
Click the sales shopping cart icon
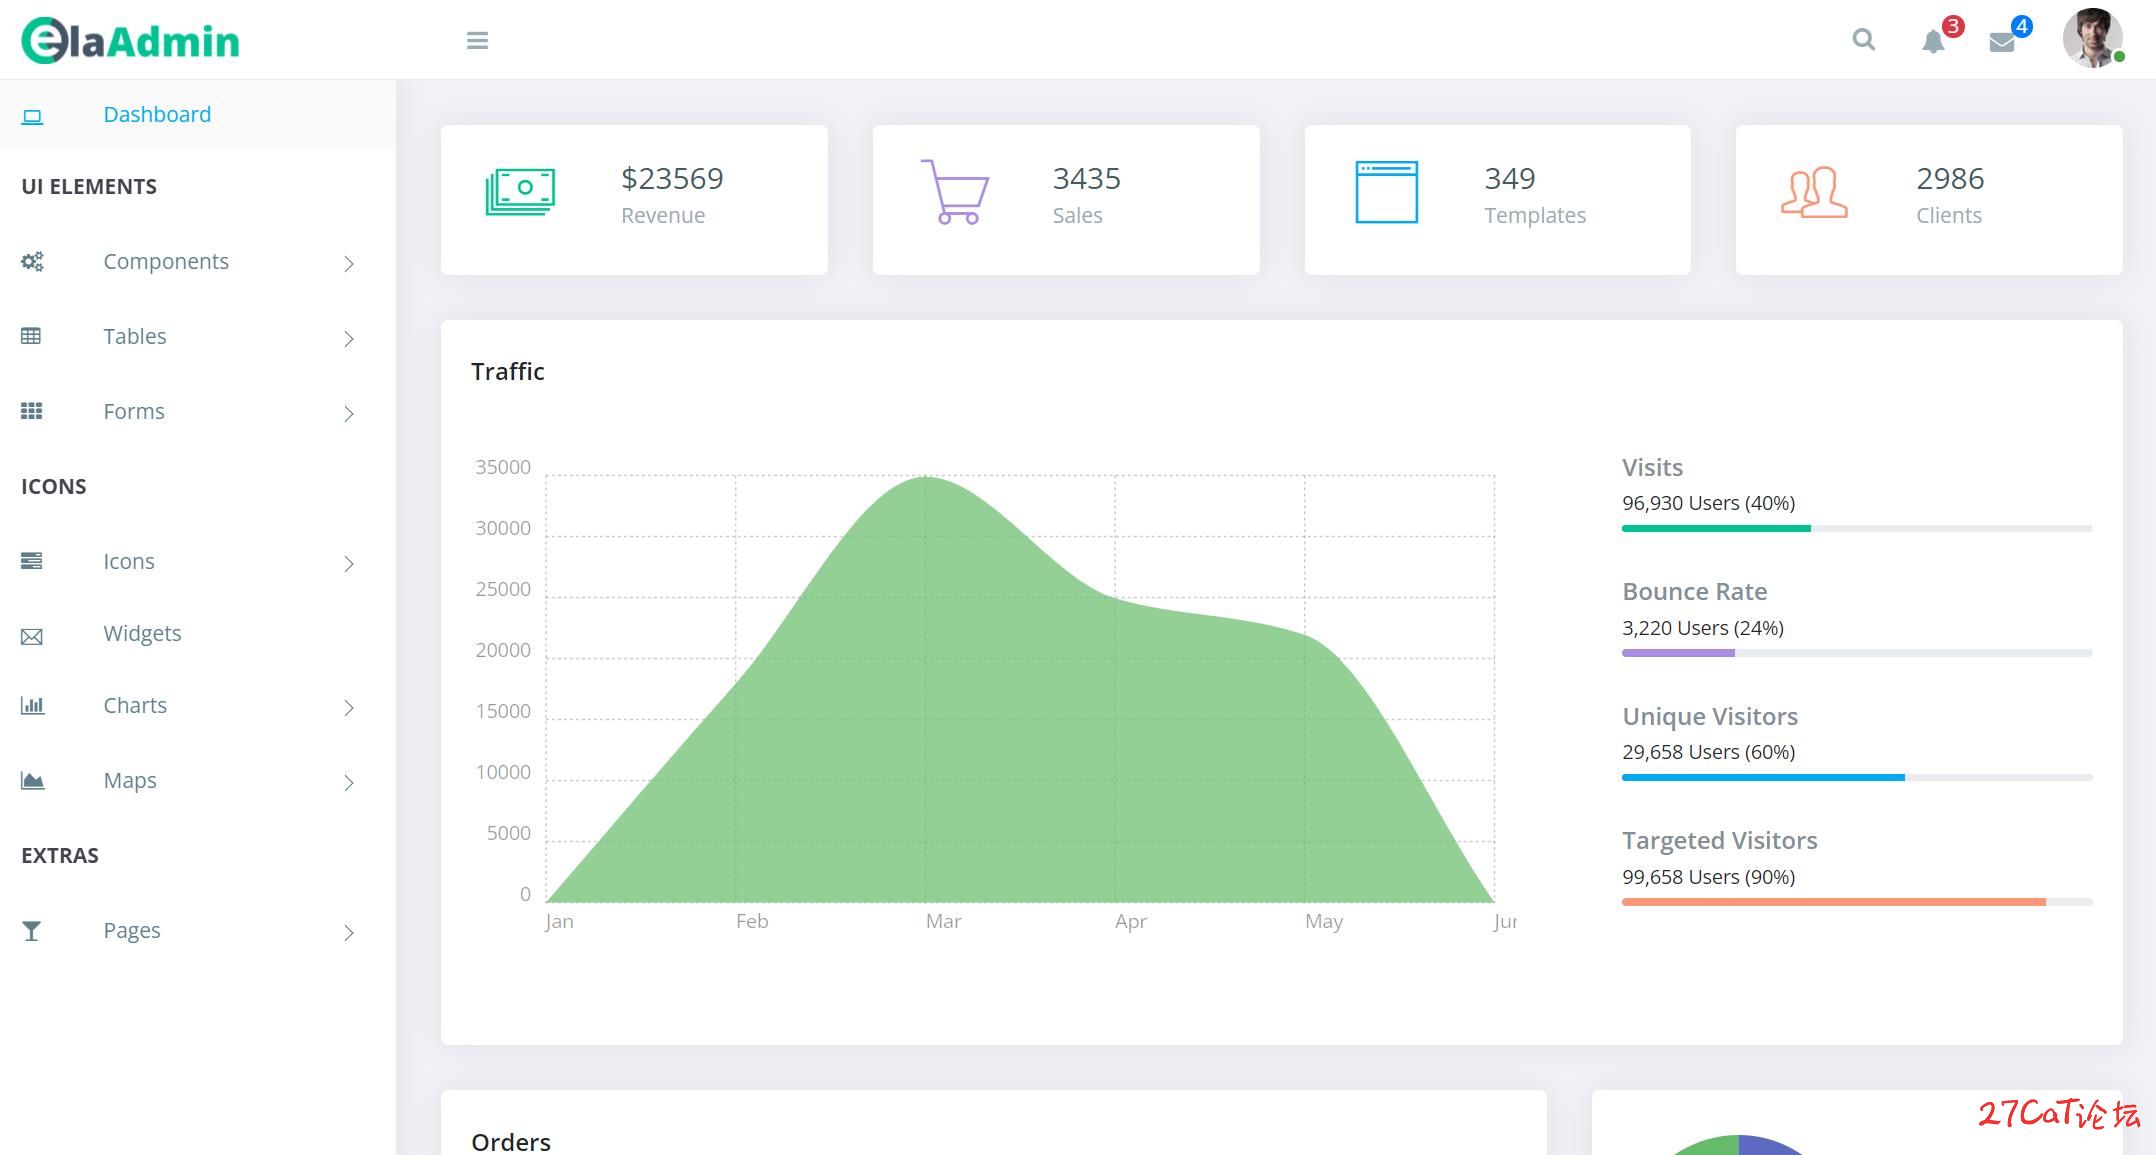pos(955,192)
